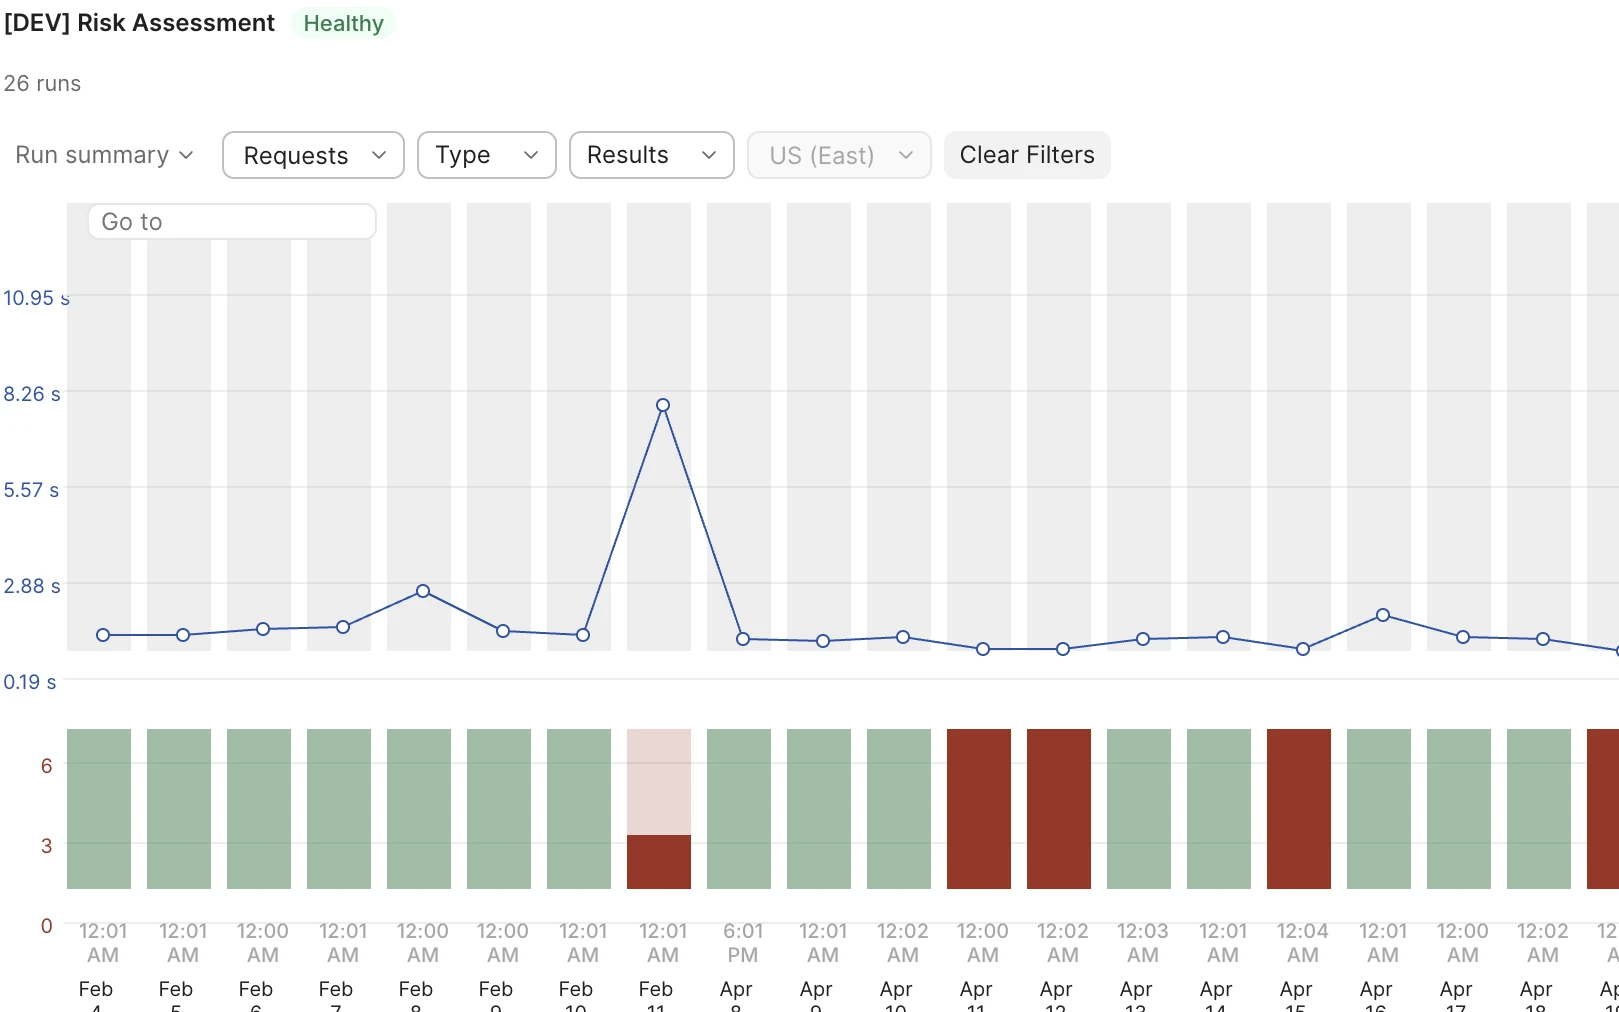Click the 12:03 AM run time label
This screenshot has height=1012, width=1619.
click(1143, 943)
